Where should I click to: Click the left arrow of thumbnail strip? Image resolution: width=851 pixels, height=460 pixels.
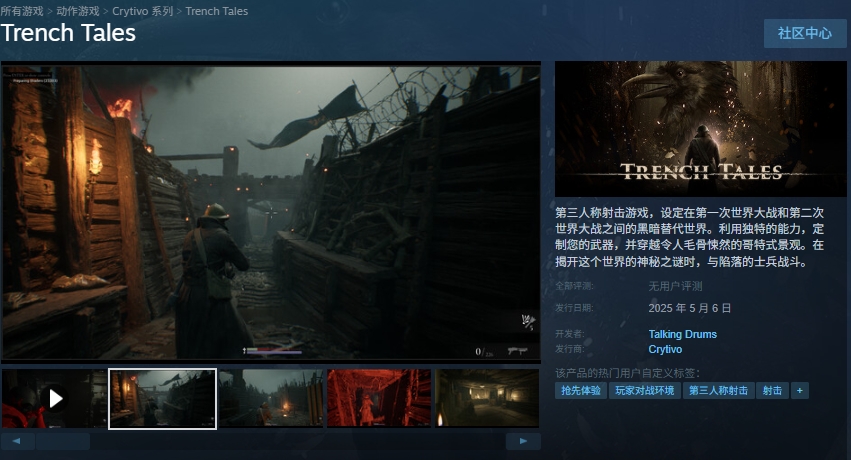(x=17, y=441)
